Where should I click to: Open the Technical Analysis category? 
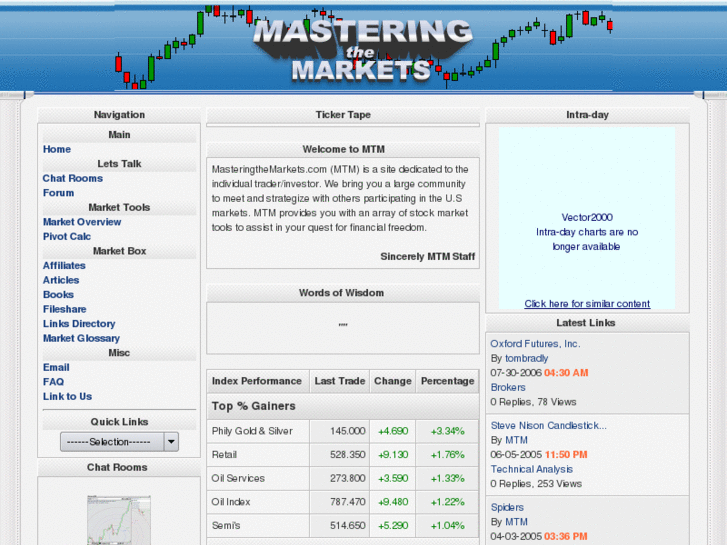click(x=532, y=469)
